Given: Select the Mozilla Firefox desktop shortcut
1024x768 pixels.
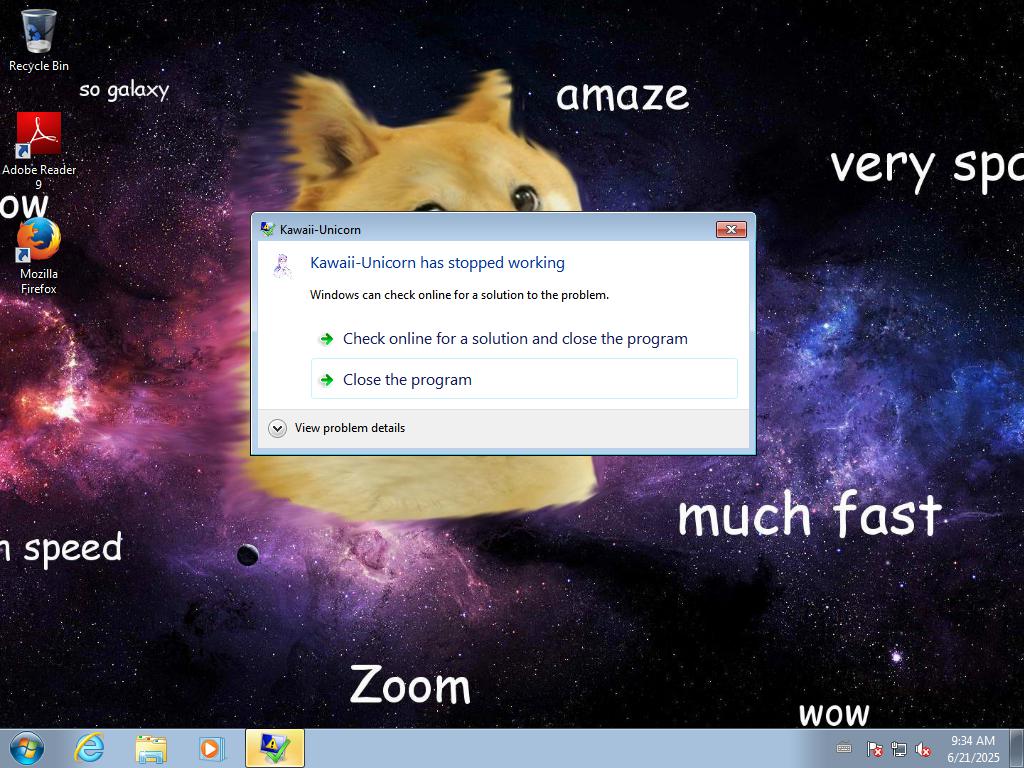Looking at the screenshot, I should click(x=39, y=256).
